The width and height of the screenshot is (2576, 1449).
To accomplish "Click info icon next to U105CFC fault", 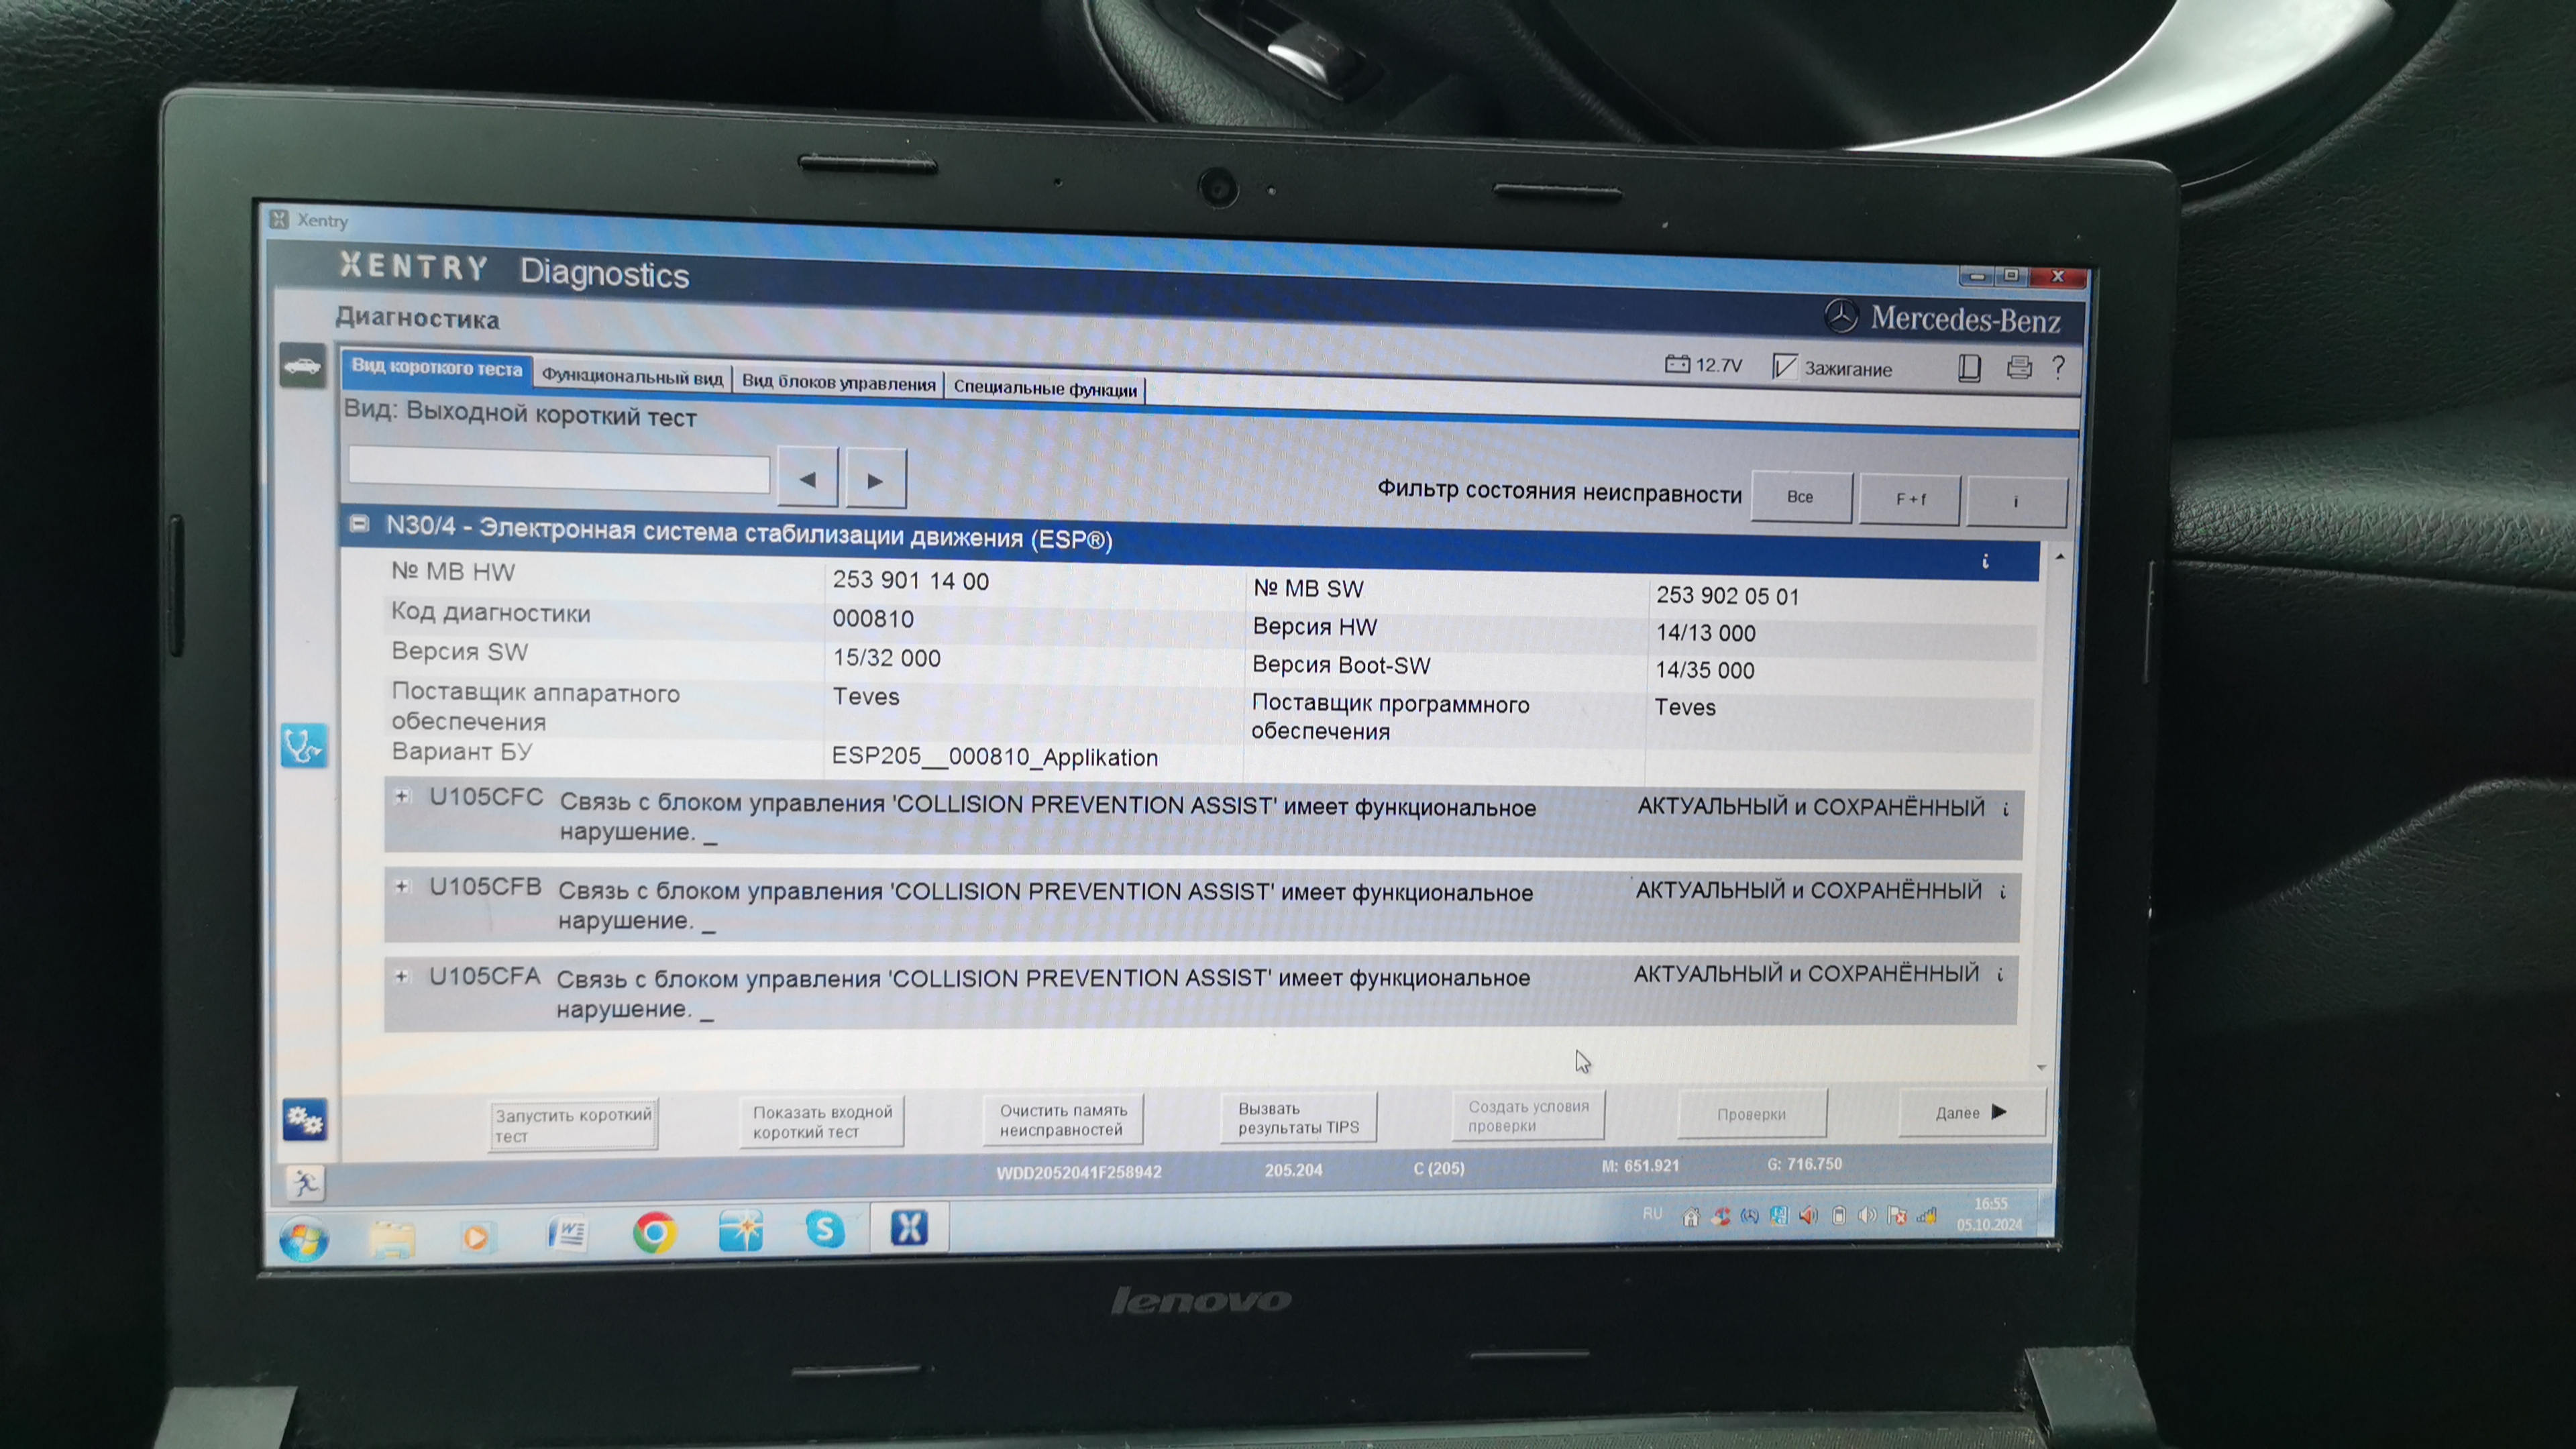I will coord(2005,809).
